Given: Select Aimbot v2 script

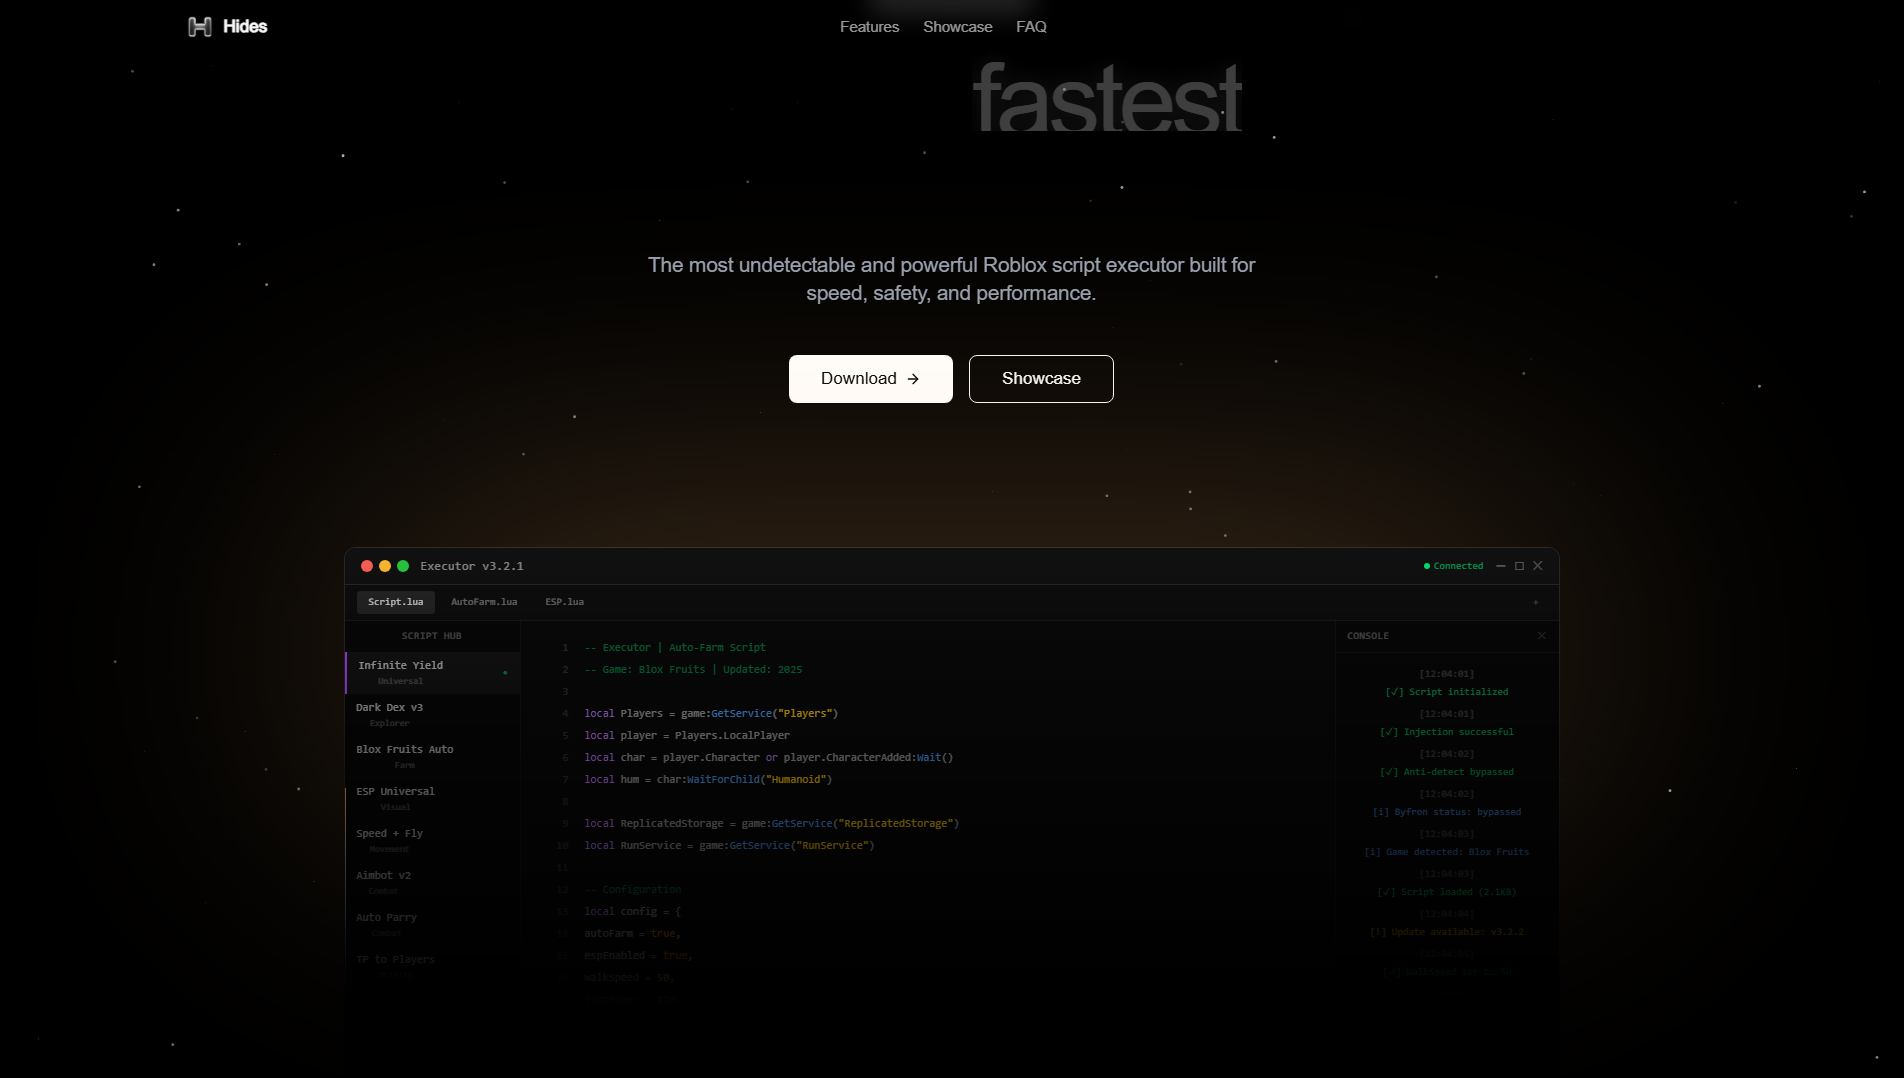Looking at the screenshot, I should pos(432,883).
